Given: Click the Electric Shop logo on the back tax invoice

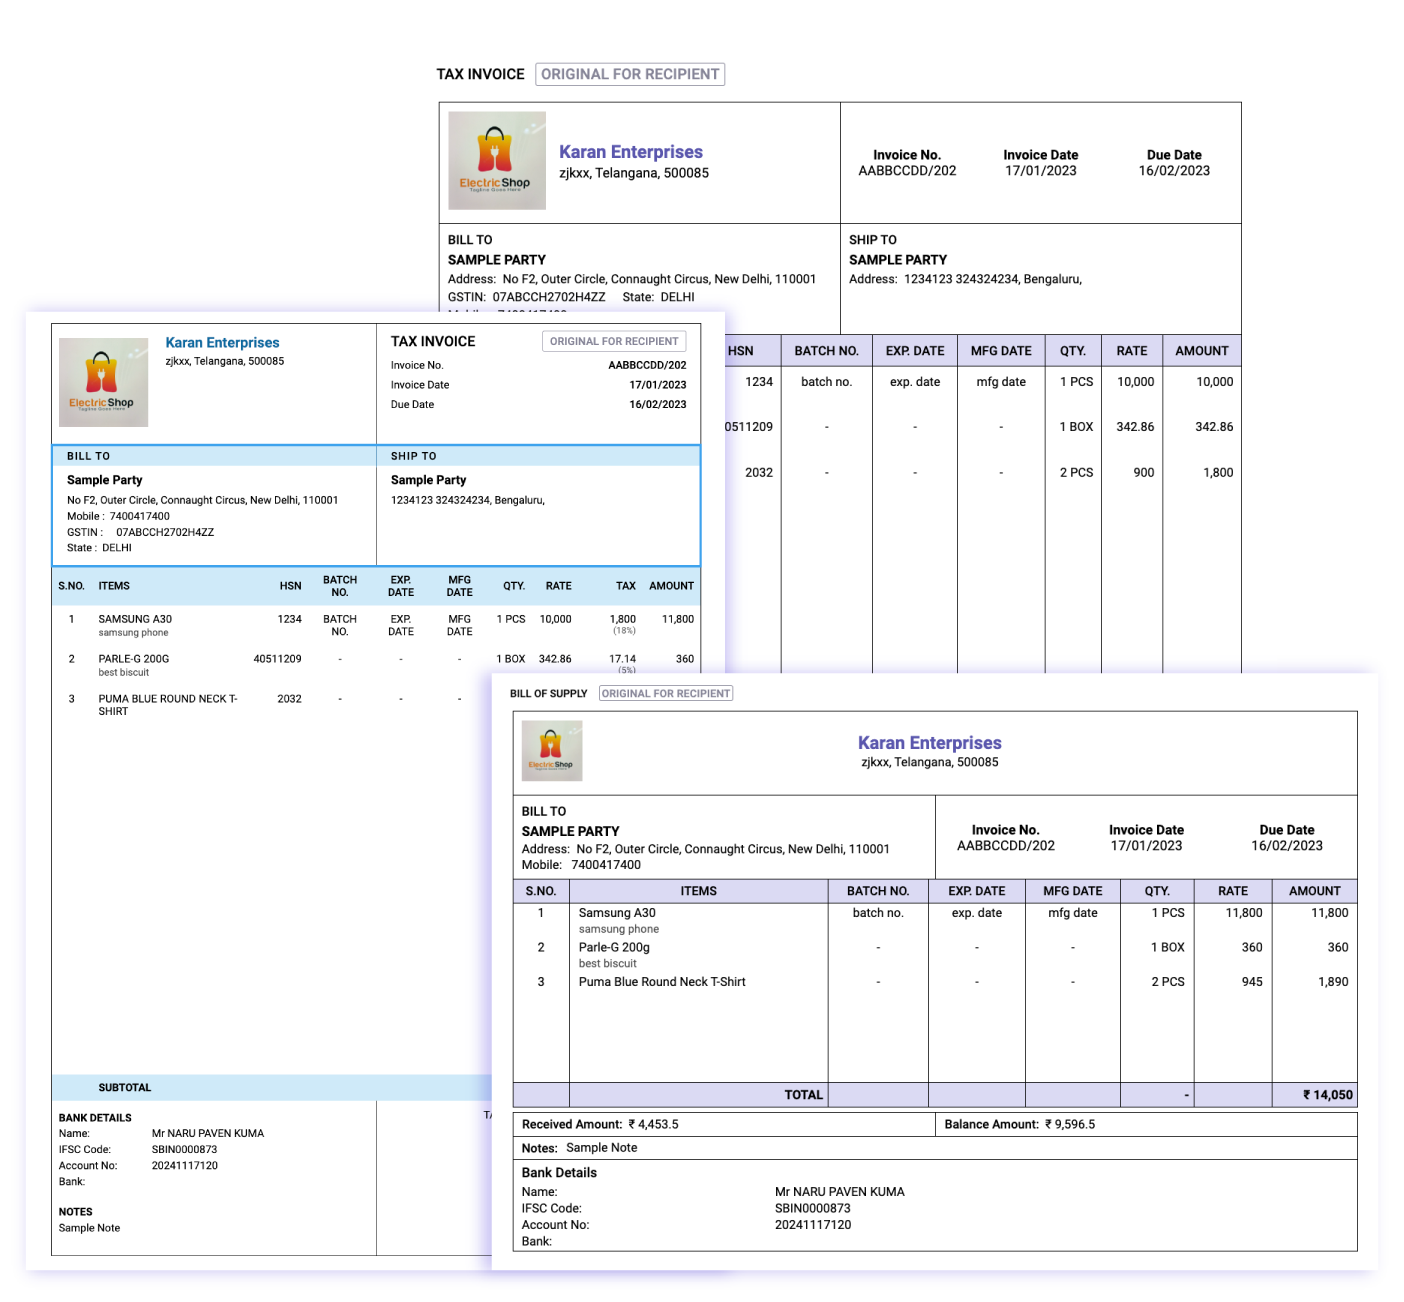Looking at the screenshot, I should 497,160.
